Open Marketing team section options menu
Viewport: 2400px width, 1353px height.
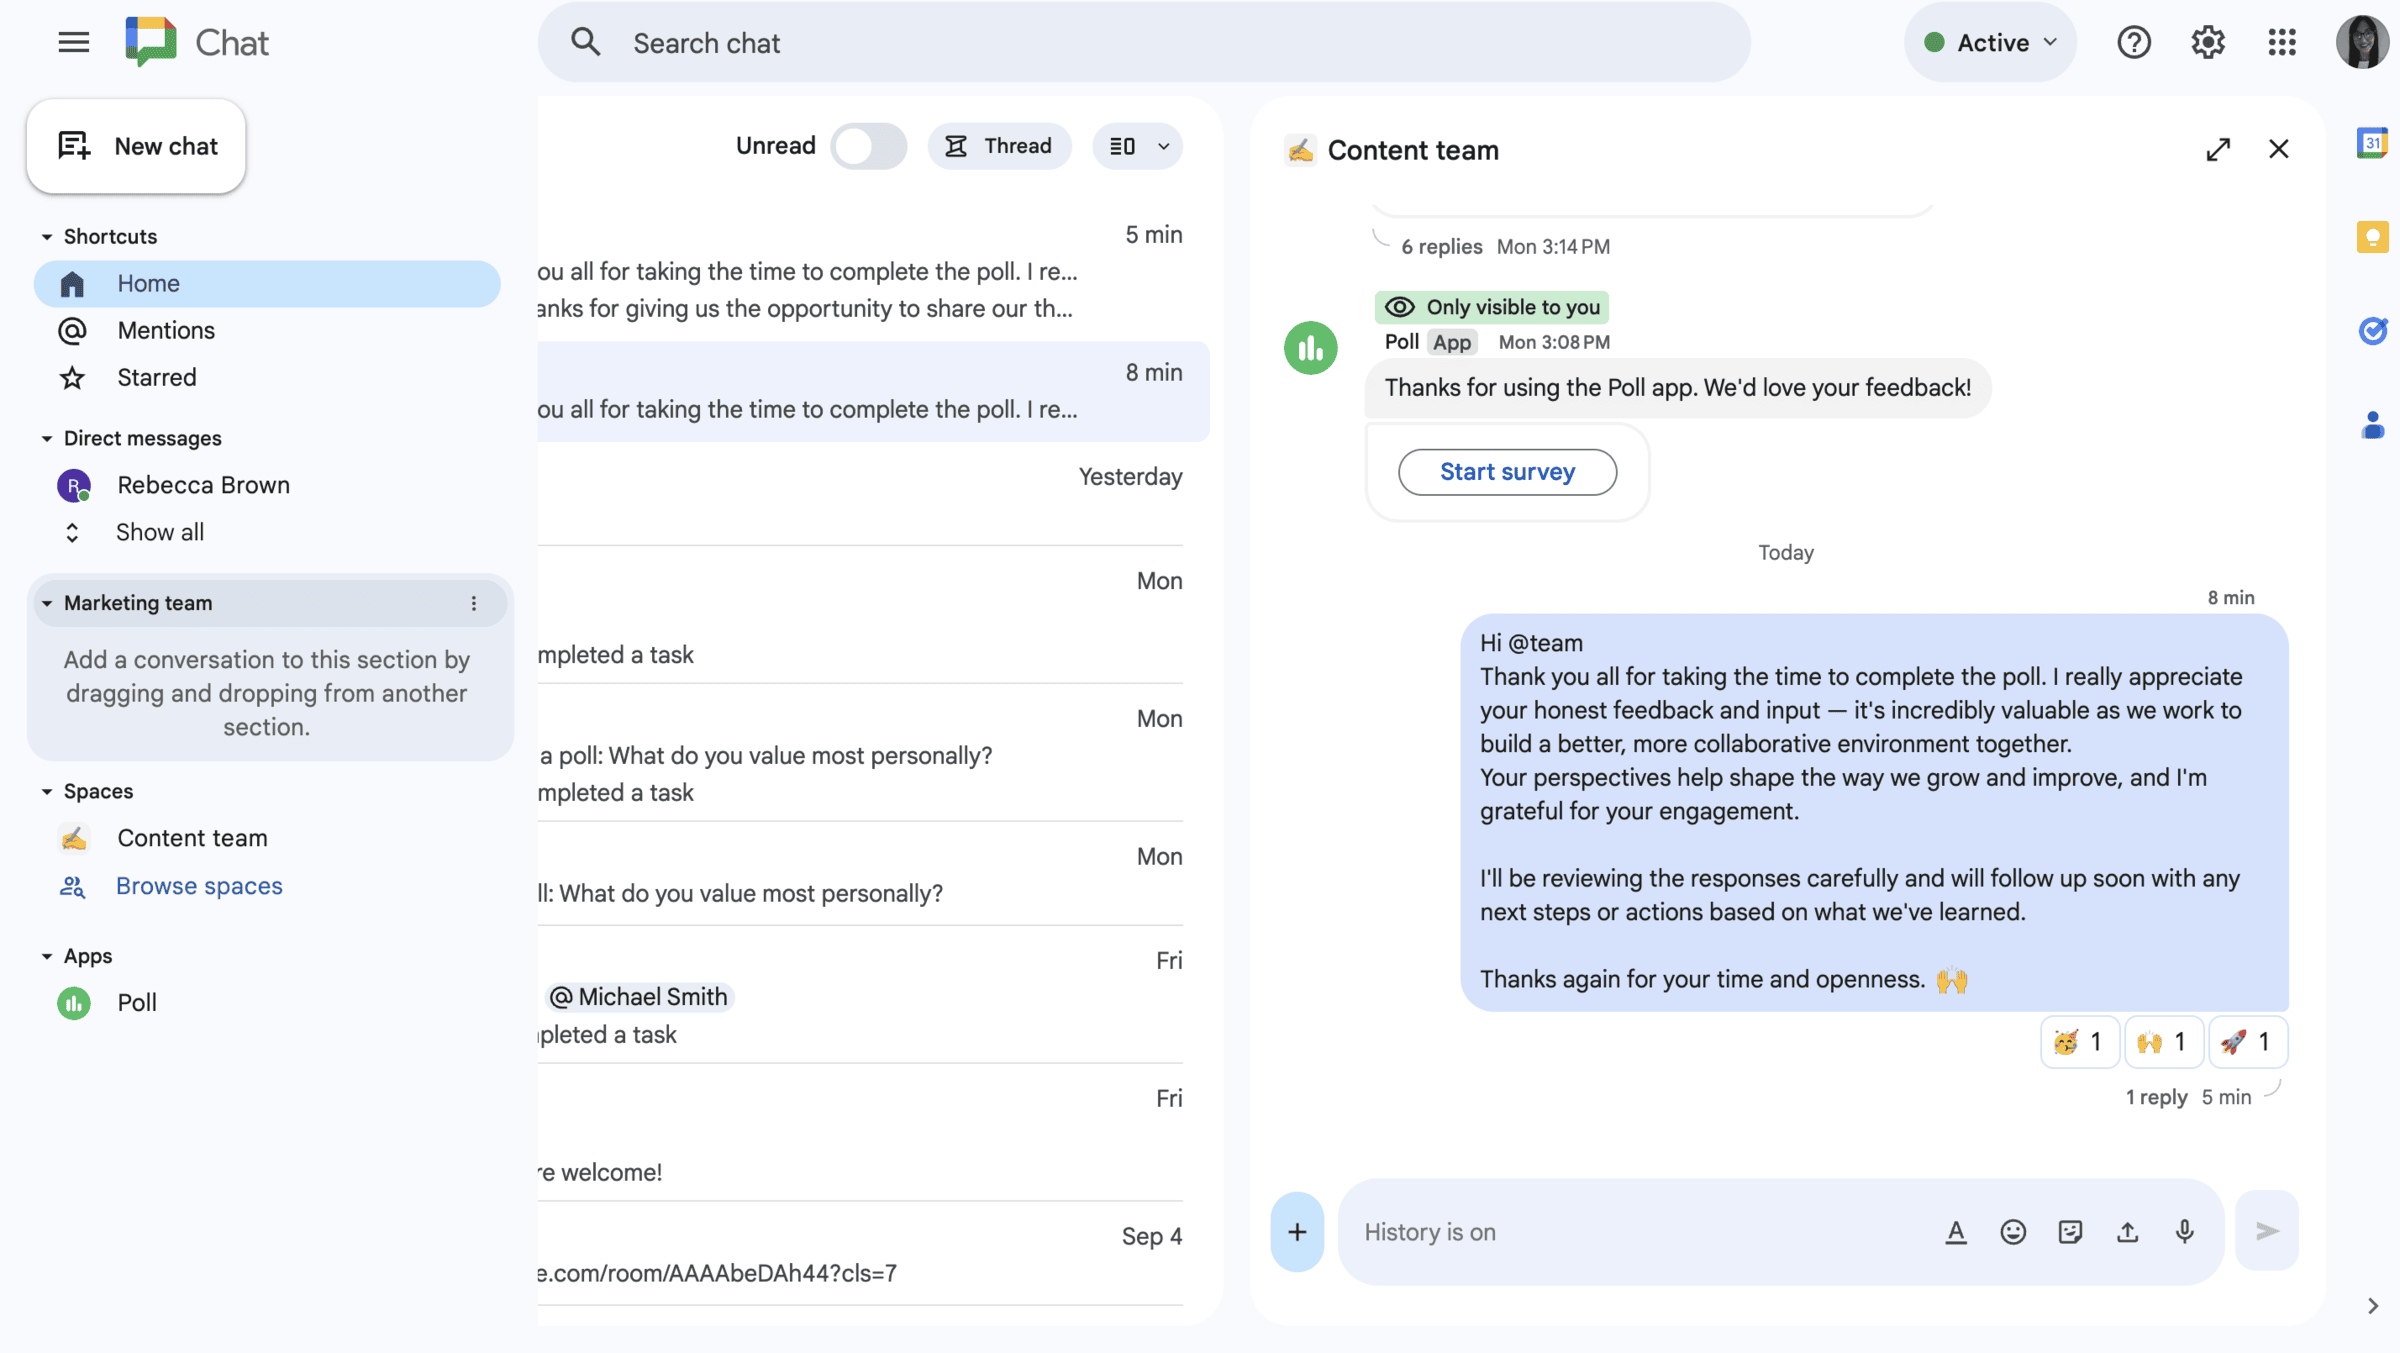click(474, 602)
